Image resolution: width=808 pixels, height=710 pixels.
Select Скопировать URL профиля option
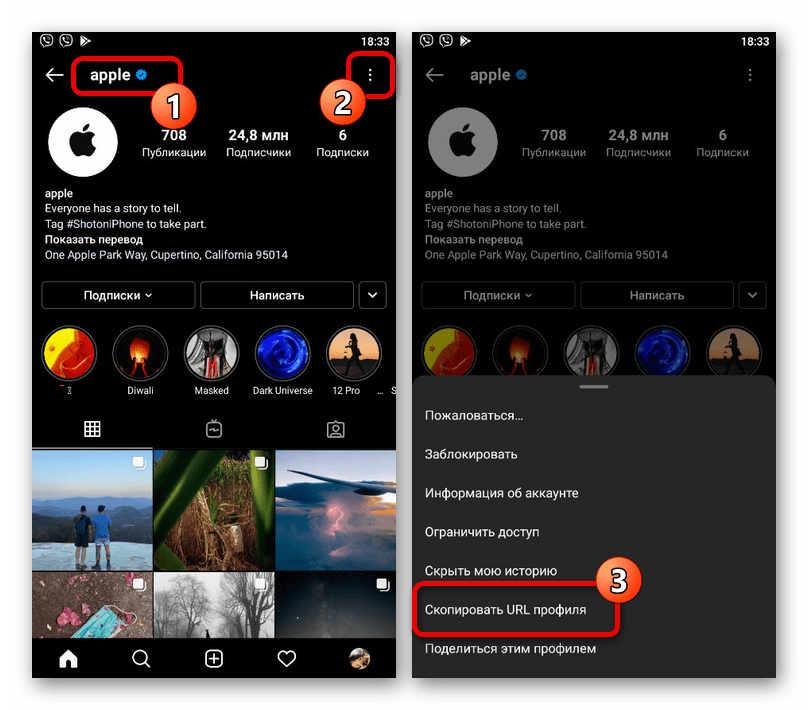tap(594, 610)
